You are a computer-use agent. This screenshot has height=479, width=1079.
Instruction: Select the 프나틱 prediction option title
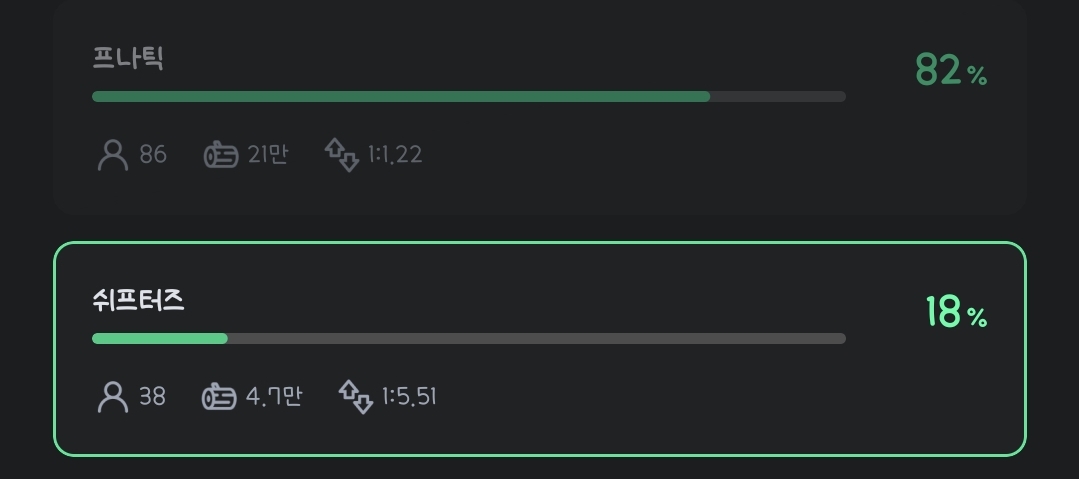[x=128, y=58]
